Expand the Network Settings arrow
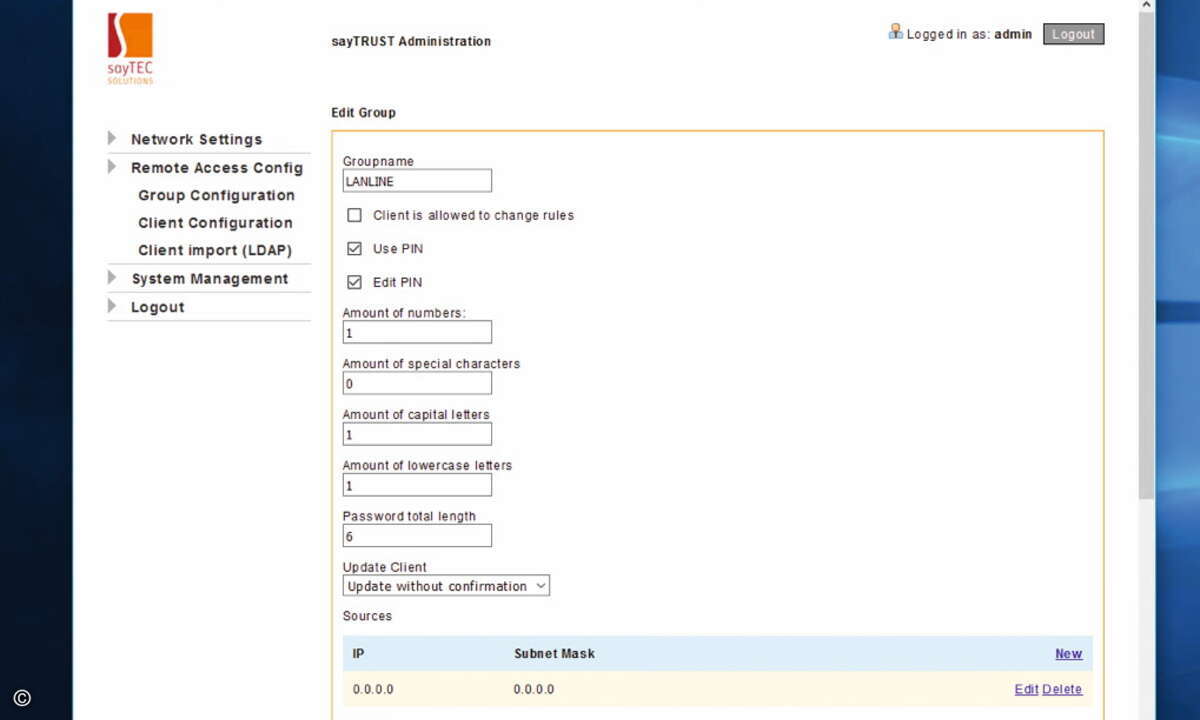 click(x=112, y=138)
